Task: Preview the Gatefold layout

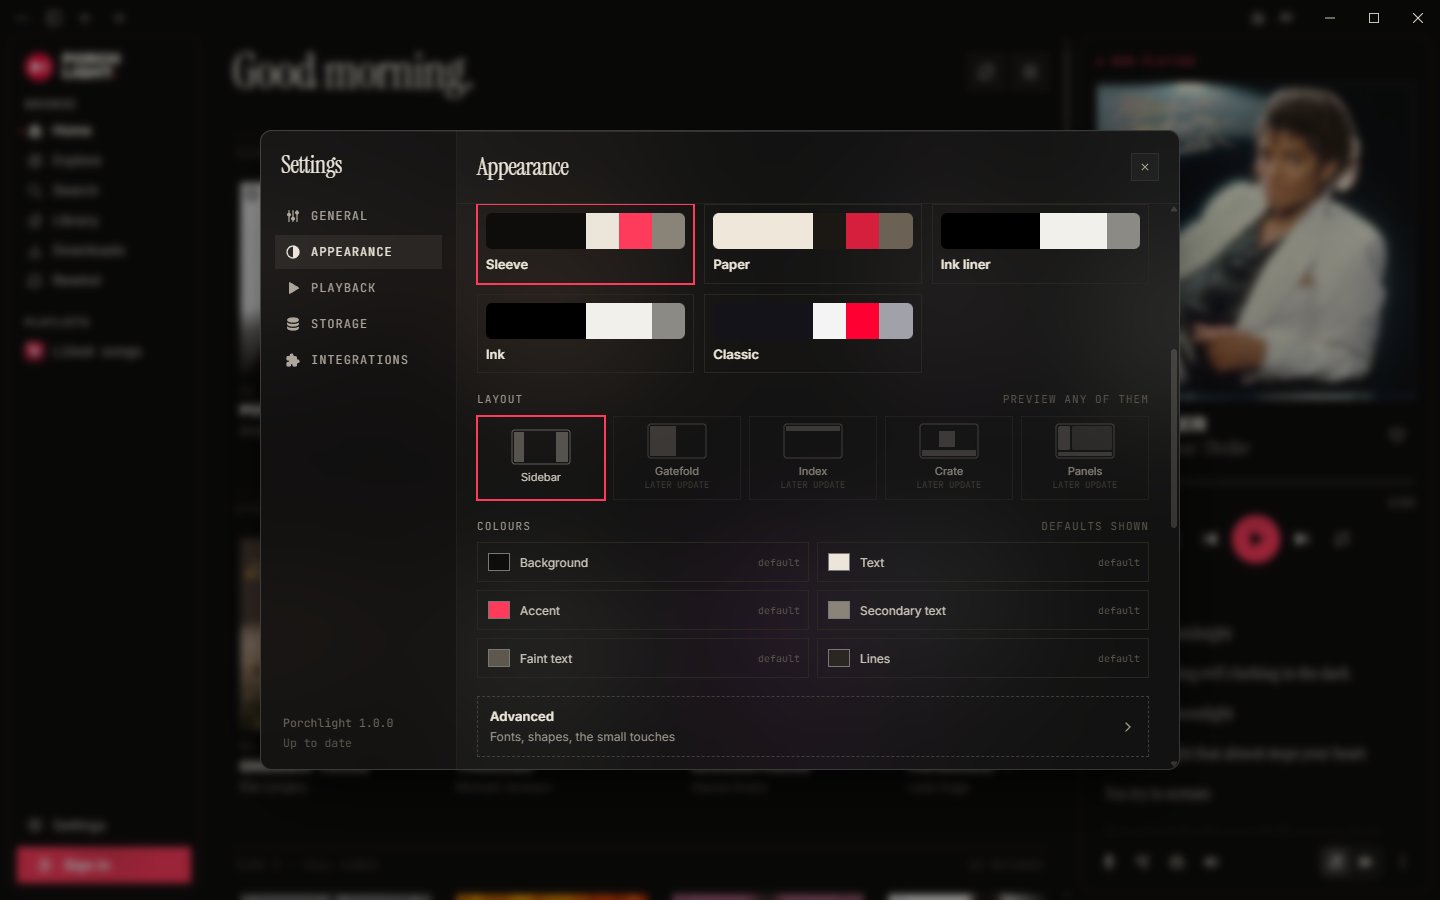Action: click(677, 458)
